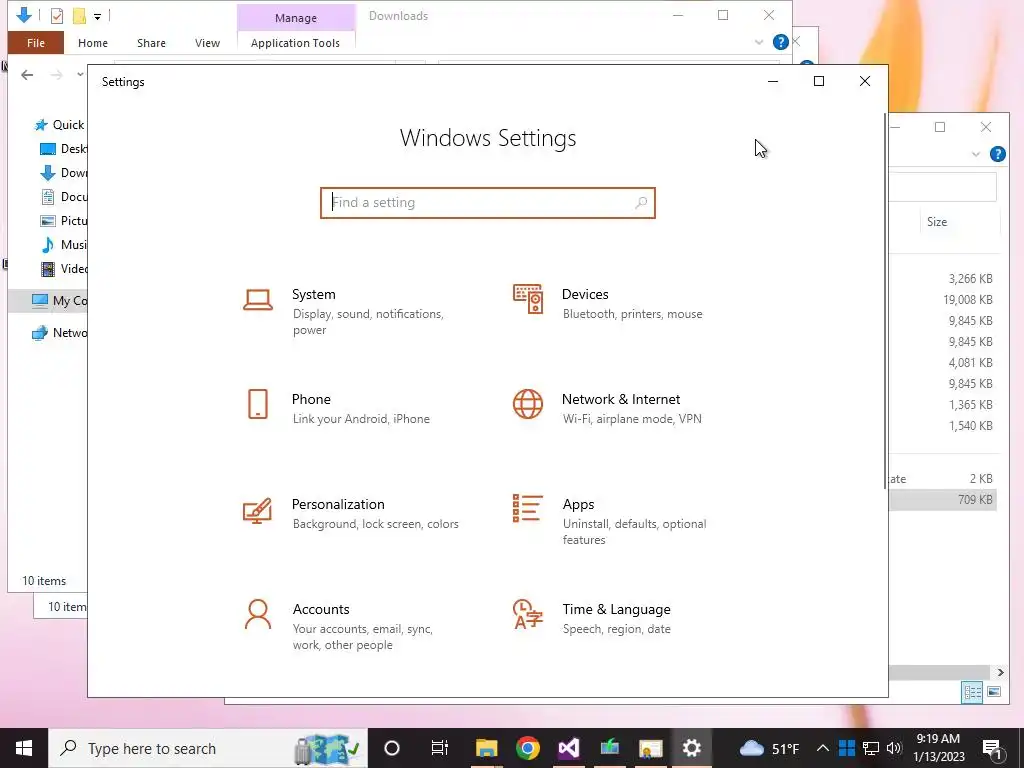Open the Accounts settings icon

pyautogui.click(x=258, y=615)
